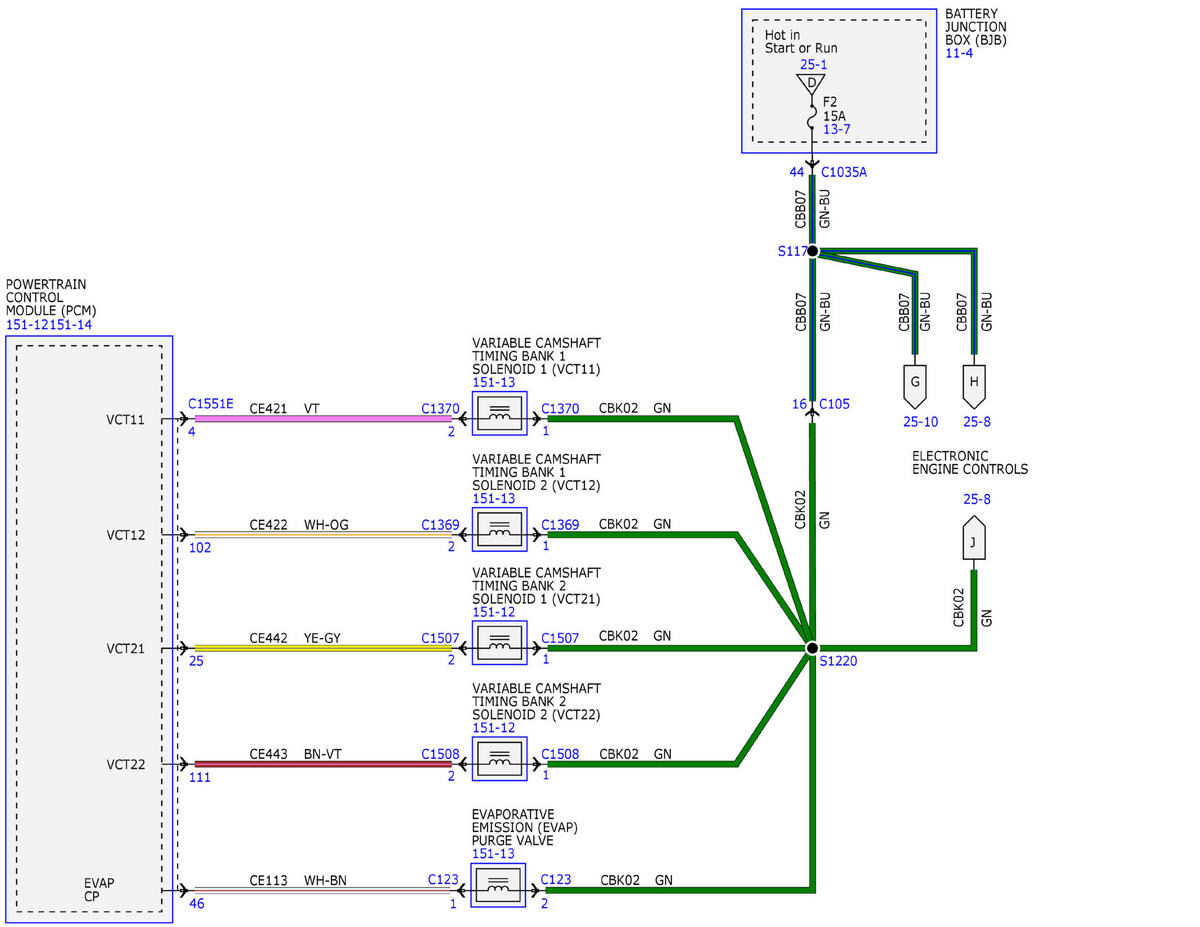The image size is (1200, 927).
Task: Click the VCT12 solenoid coil symbol
Action: pos(499,528)
